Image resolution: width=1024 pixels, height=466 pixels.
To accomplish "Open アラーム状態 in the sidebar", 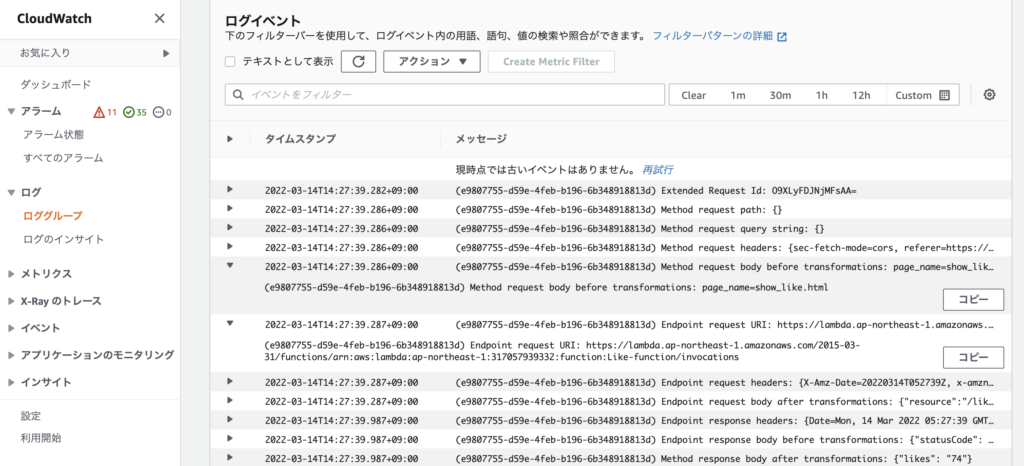I will 53,134.
